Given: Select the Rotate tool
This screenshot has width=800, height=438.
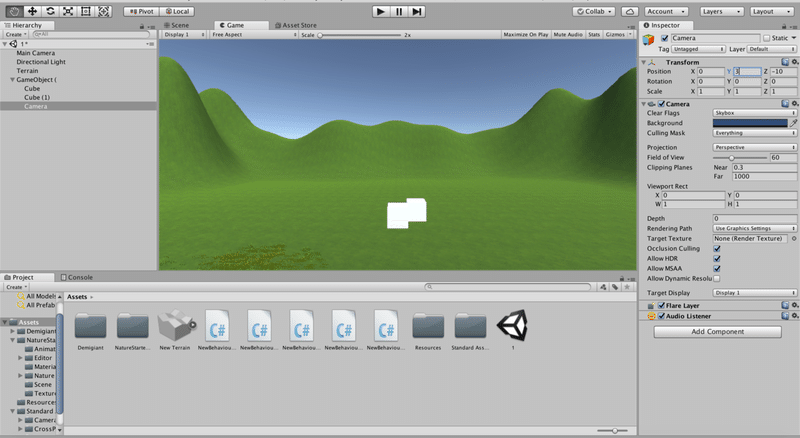Looking at the screenshot, I should (x=50, y=11).
